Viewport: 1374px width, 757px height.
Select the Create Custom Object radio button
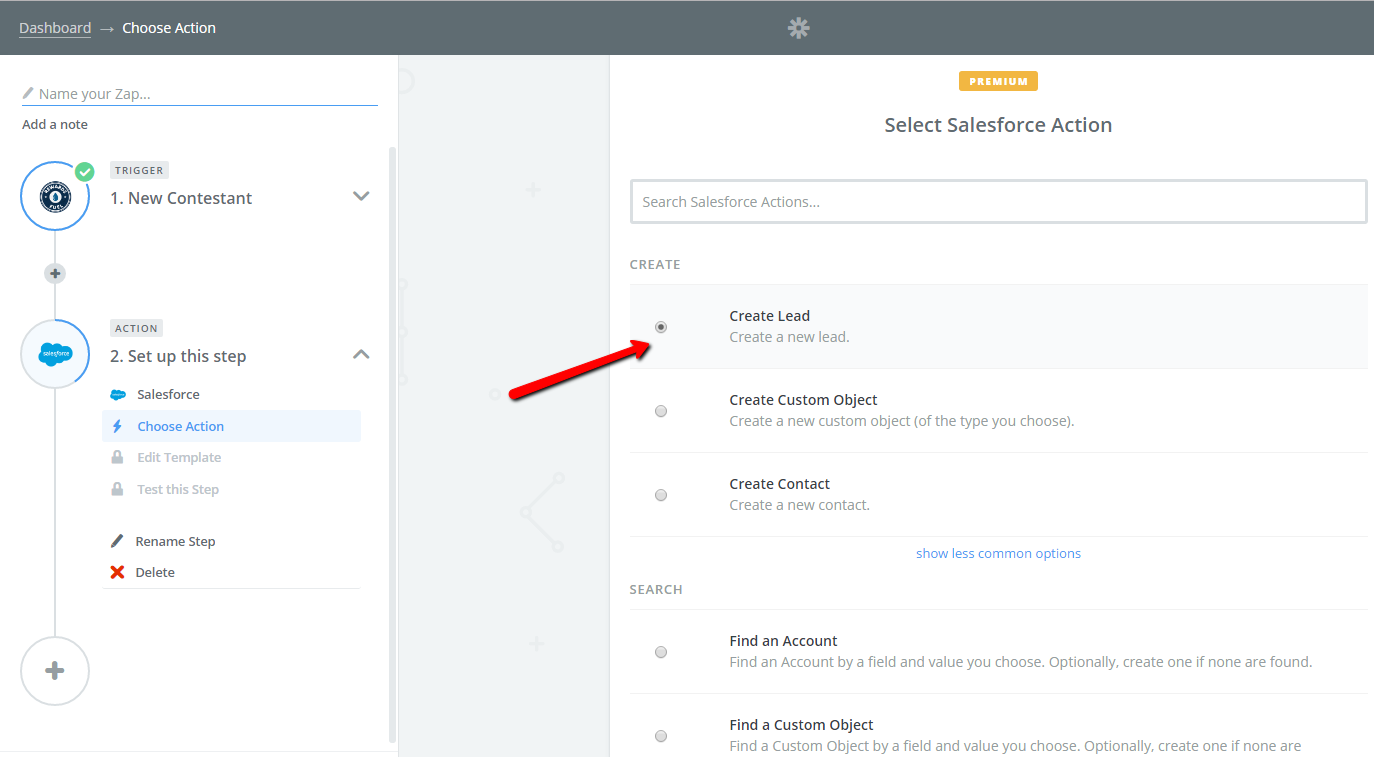[x=661, y=411]
